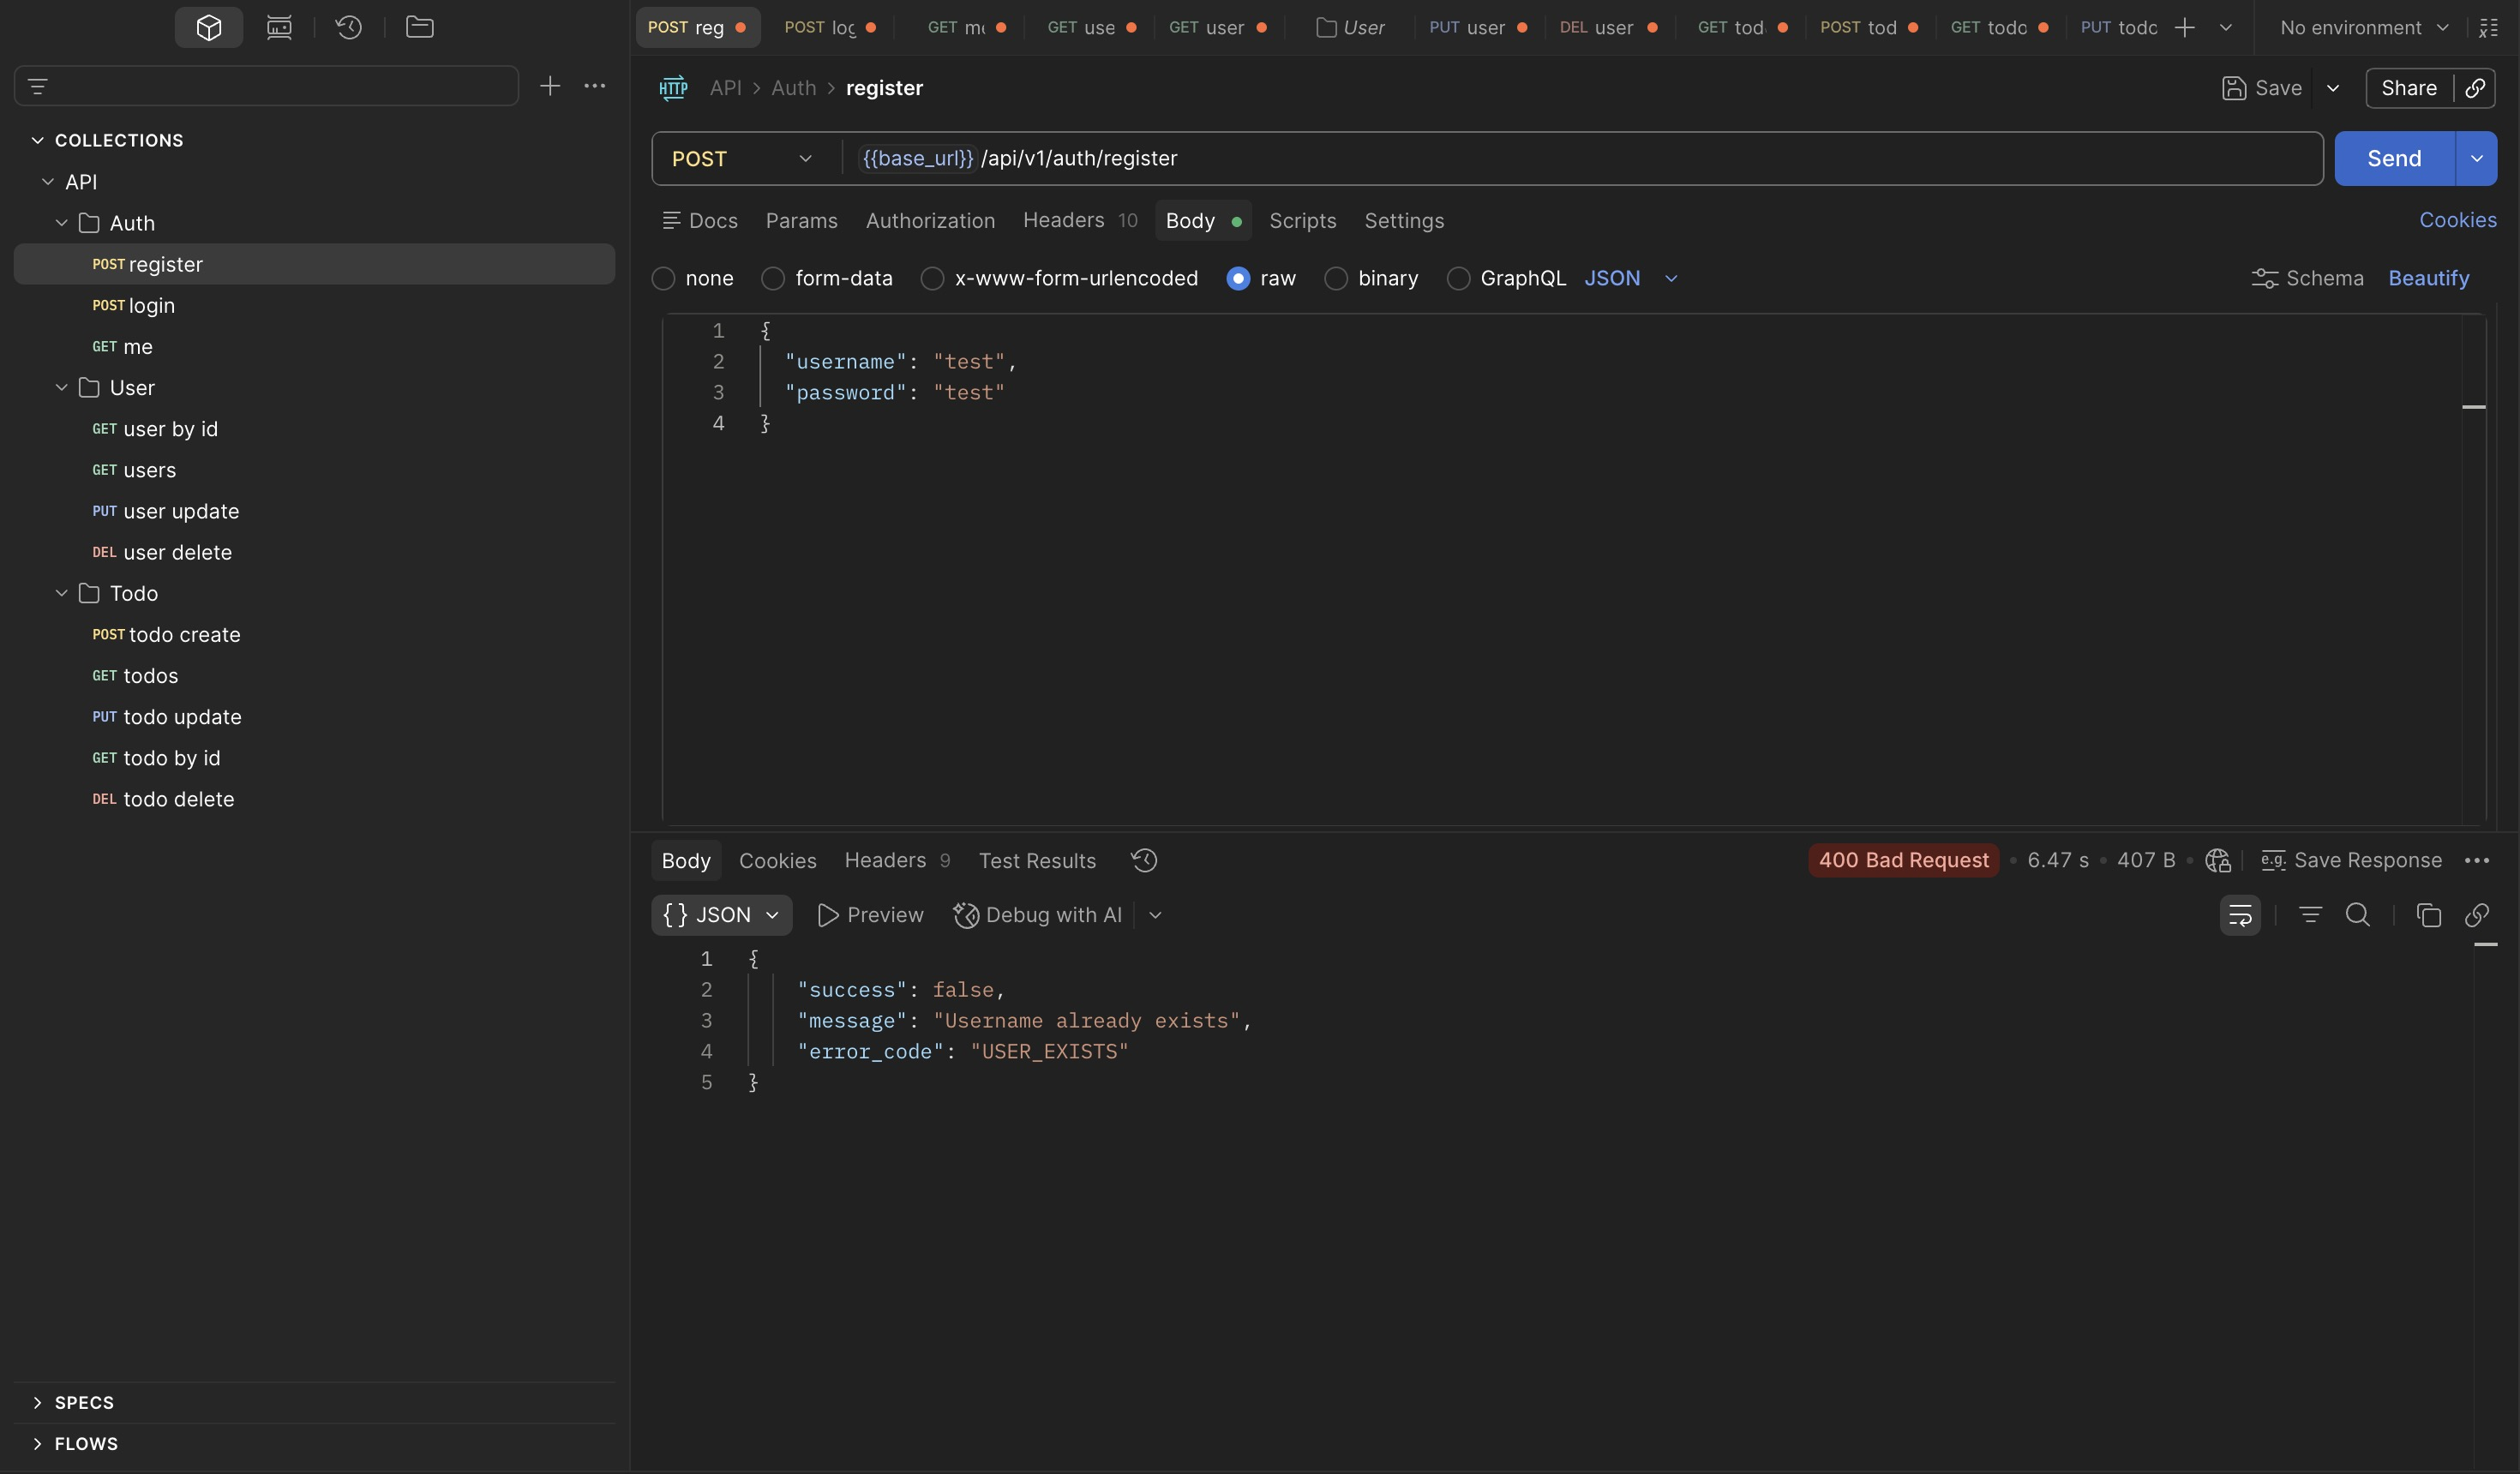Click the response history clock icon
Screen dimensions: 2520x1474
[x=1144, y=860]
